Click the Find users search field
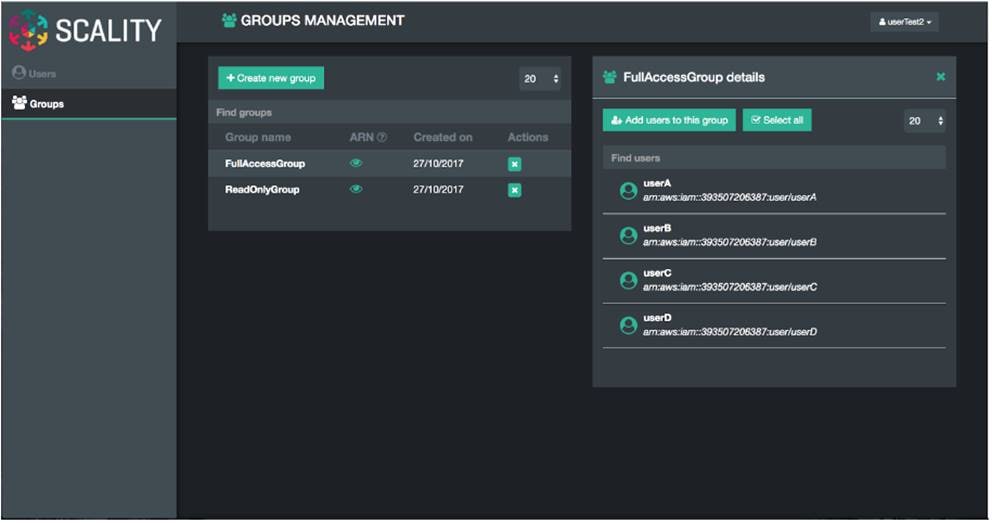The height and width of the screenshot is (523, 992). (774, 158)
